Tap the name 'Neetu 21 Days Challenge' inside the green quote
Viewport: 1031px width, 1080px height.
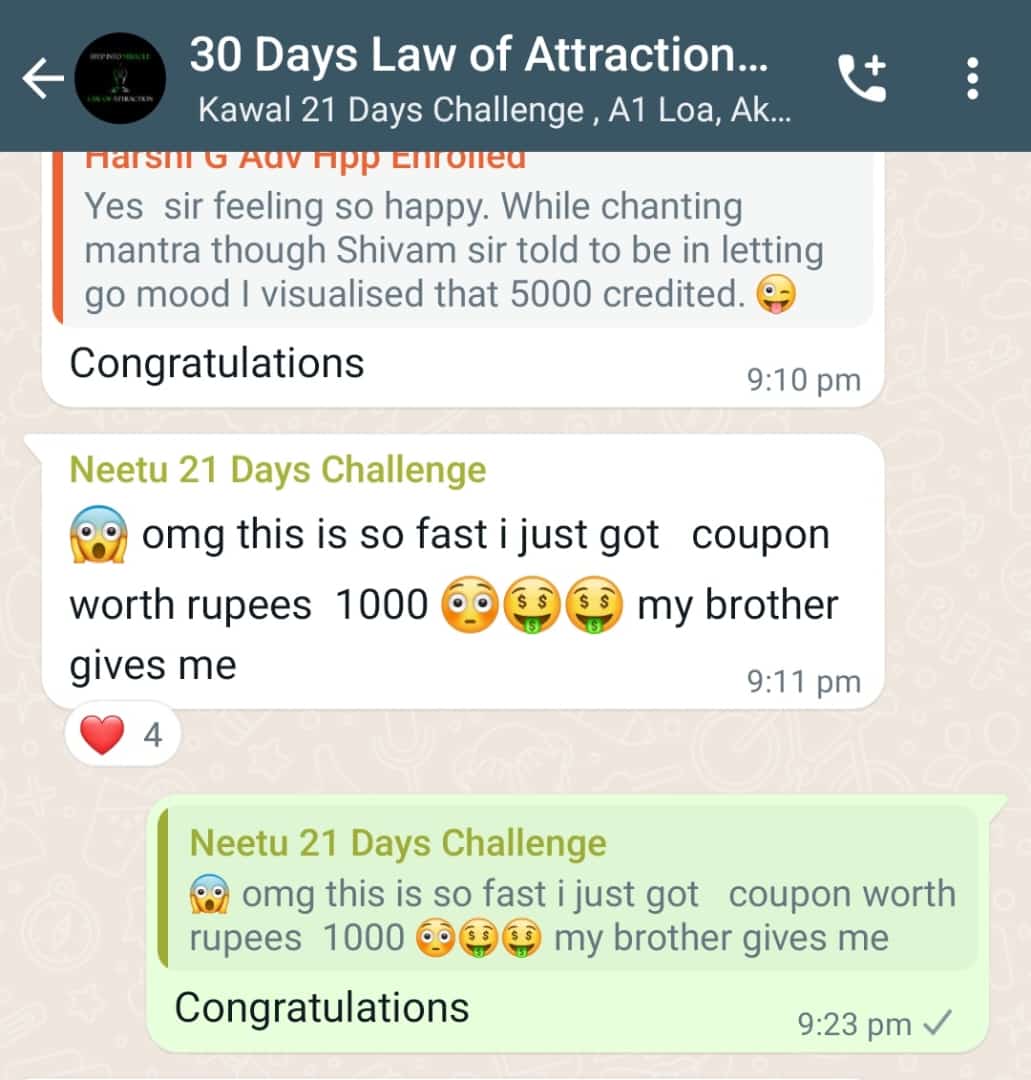[397, 842]
